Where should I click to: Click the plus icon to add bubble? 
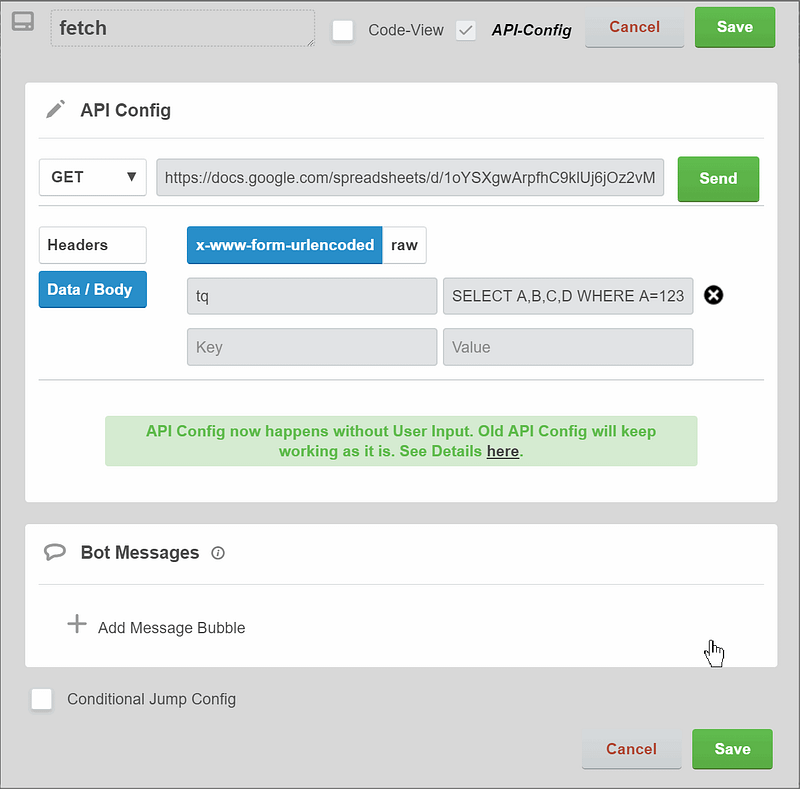[77, 625]
